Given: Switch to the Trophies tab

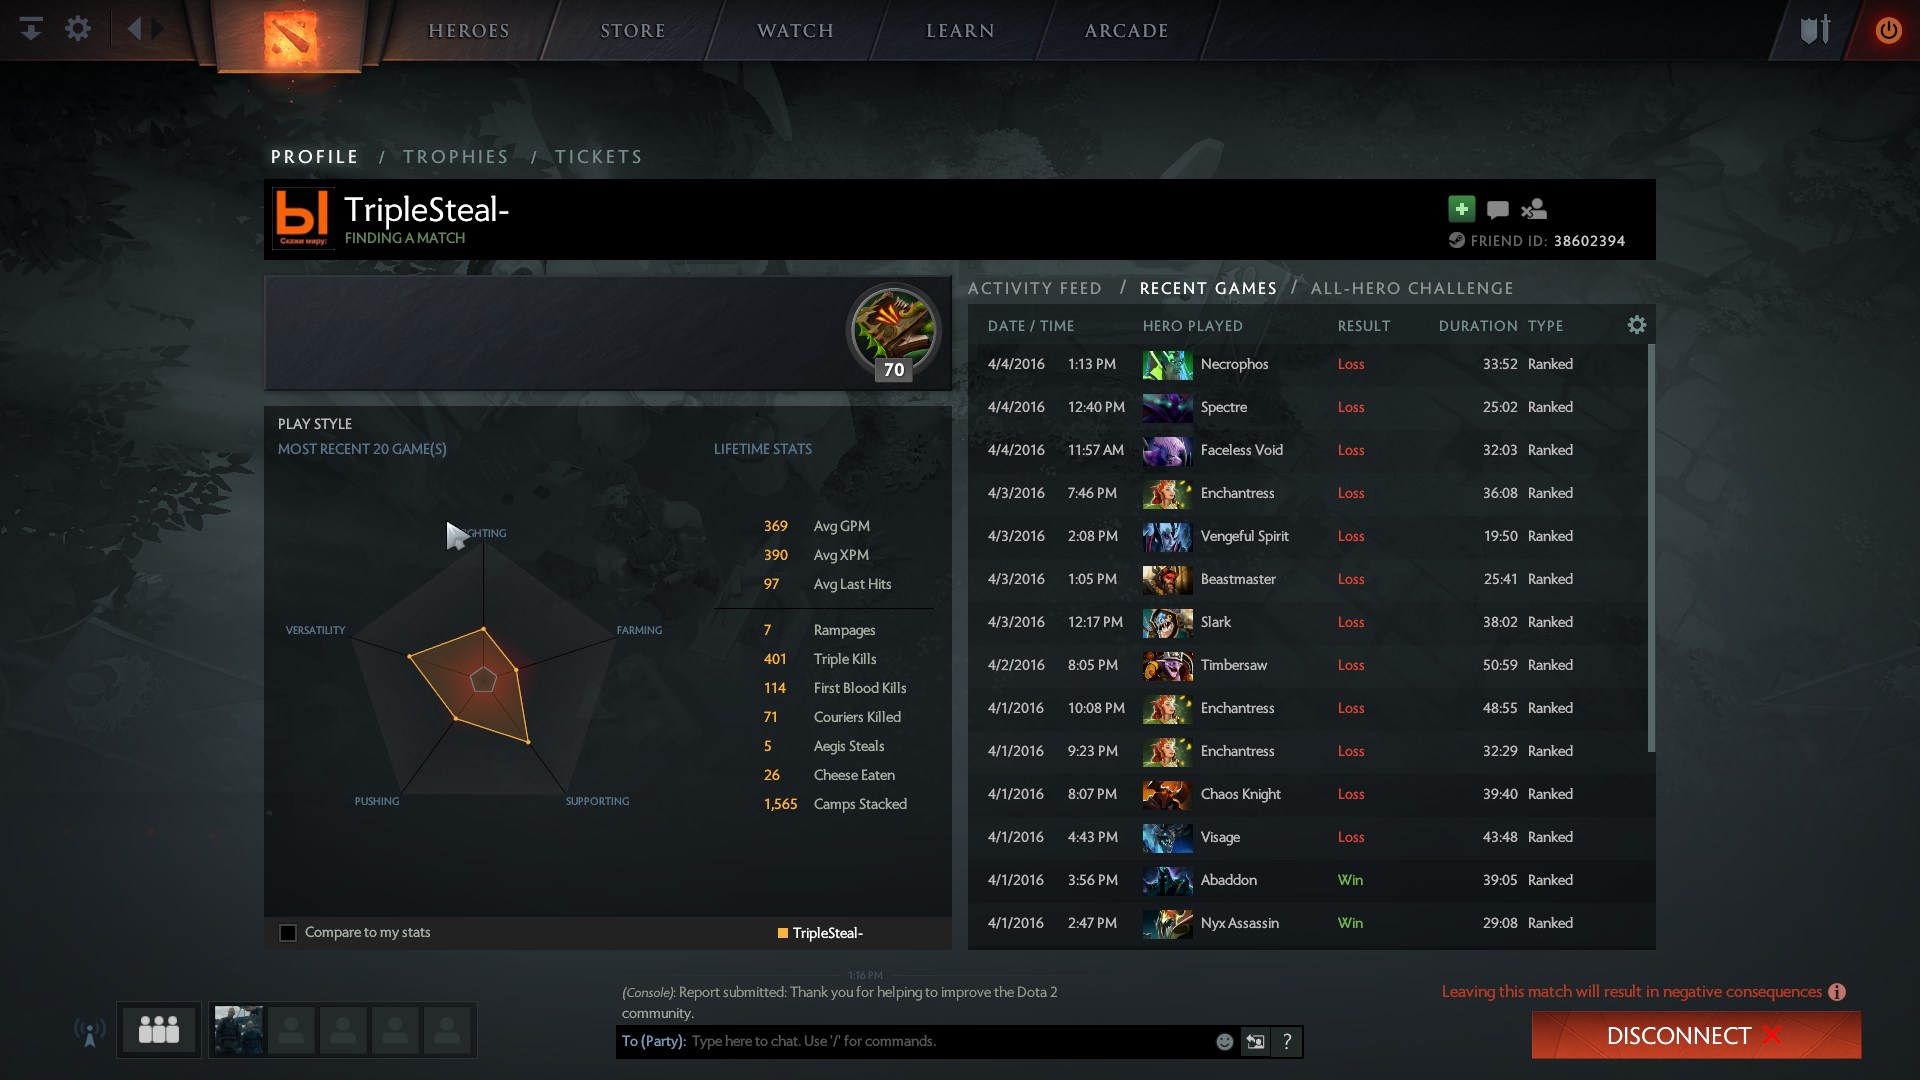Looking at the screenshot, I should pyautogui.click(x=456, y=157).
